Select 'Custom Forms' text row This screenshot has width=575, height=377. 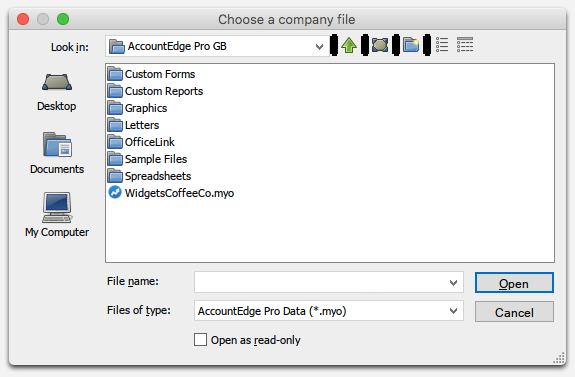(160, 74)
